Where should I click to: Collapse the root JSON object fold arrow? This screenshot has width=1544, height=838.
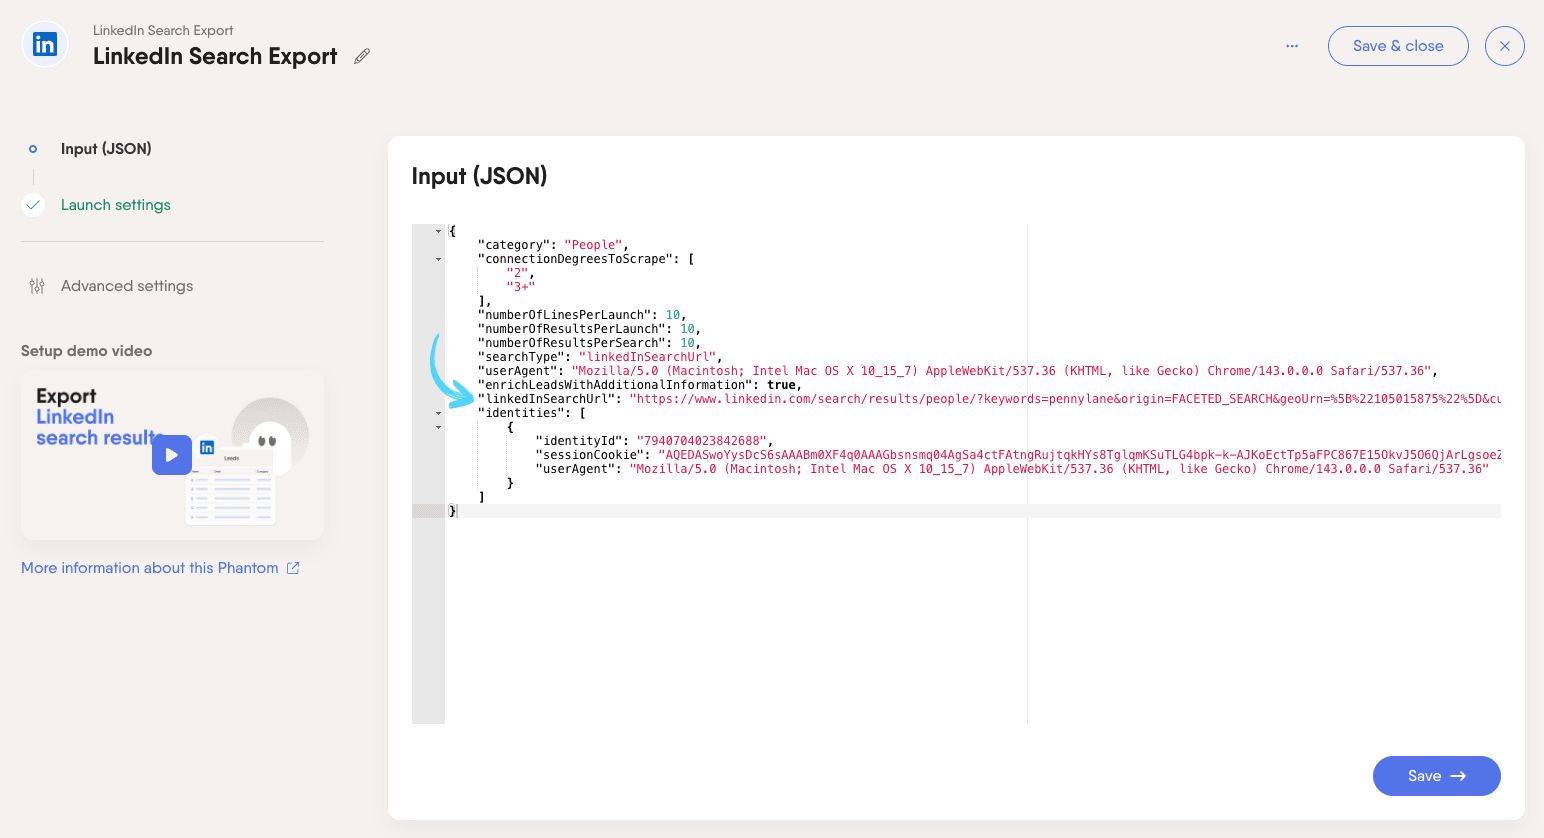click(x=438, y=231)
